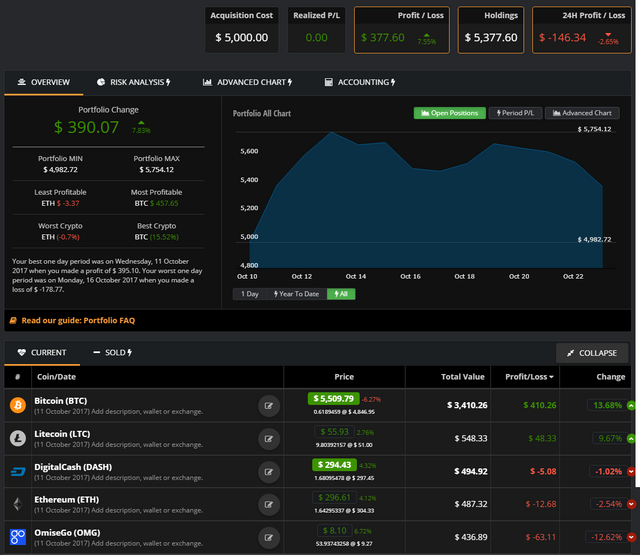The width and height of the screenshot is (640, 556).
Task: Click the Dash coin logo
Action: [18, 471]
